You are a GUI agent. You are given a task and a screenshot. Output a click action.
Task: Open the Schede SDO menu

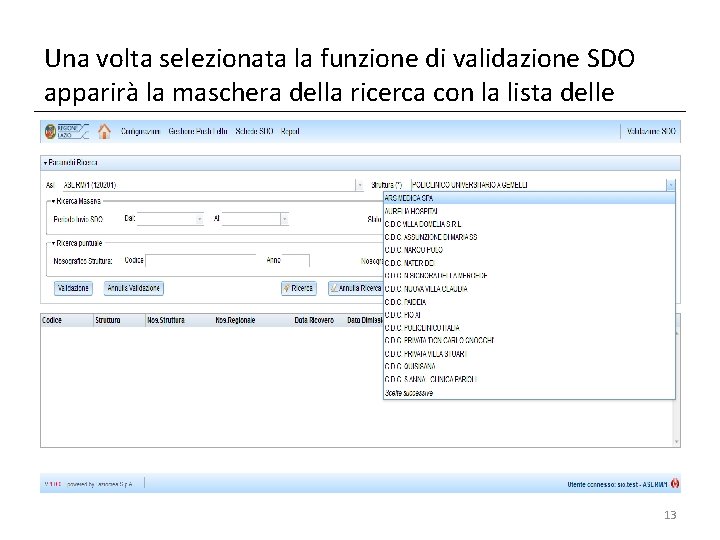pos(254,131)
